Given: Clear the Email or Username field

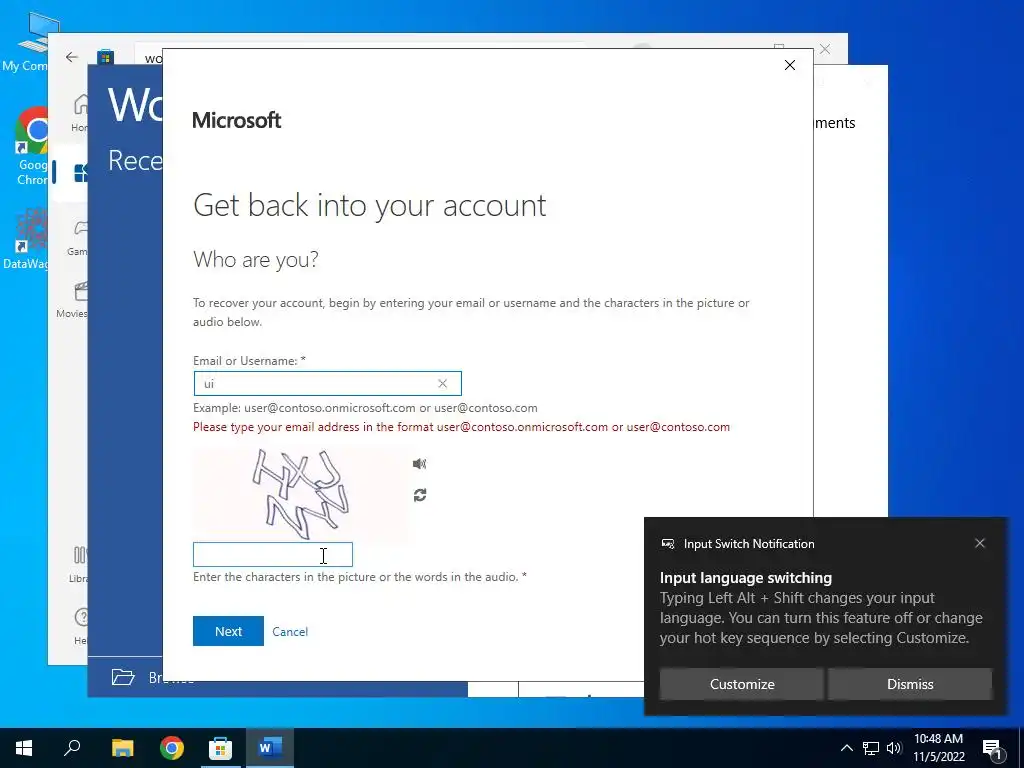Looking at the screenshot, I should pyautogui.click(x=442, y=383).
